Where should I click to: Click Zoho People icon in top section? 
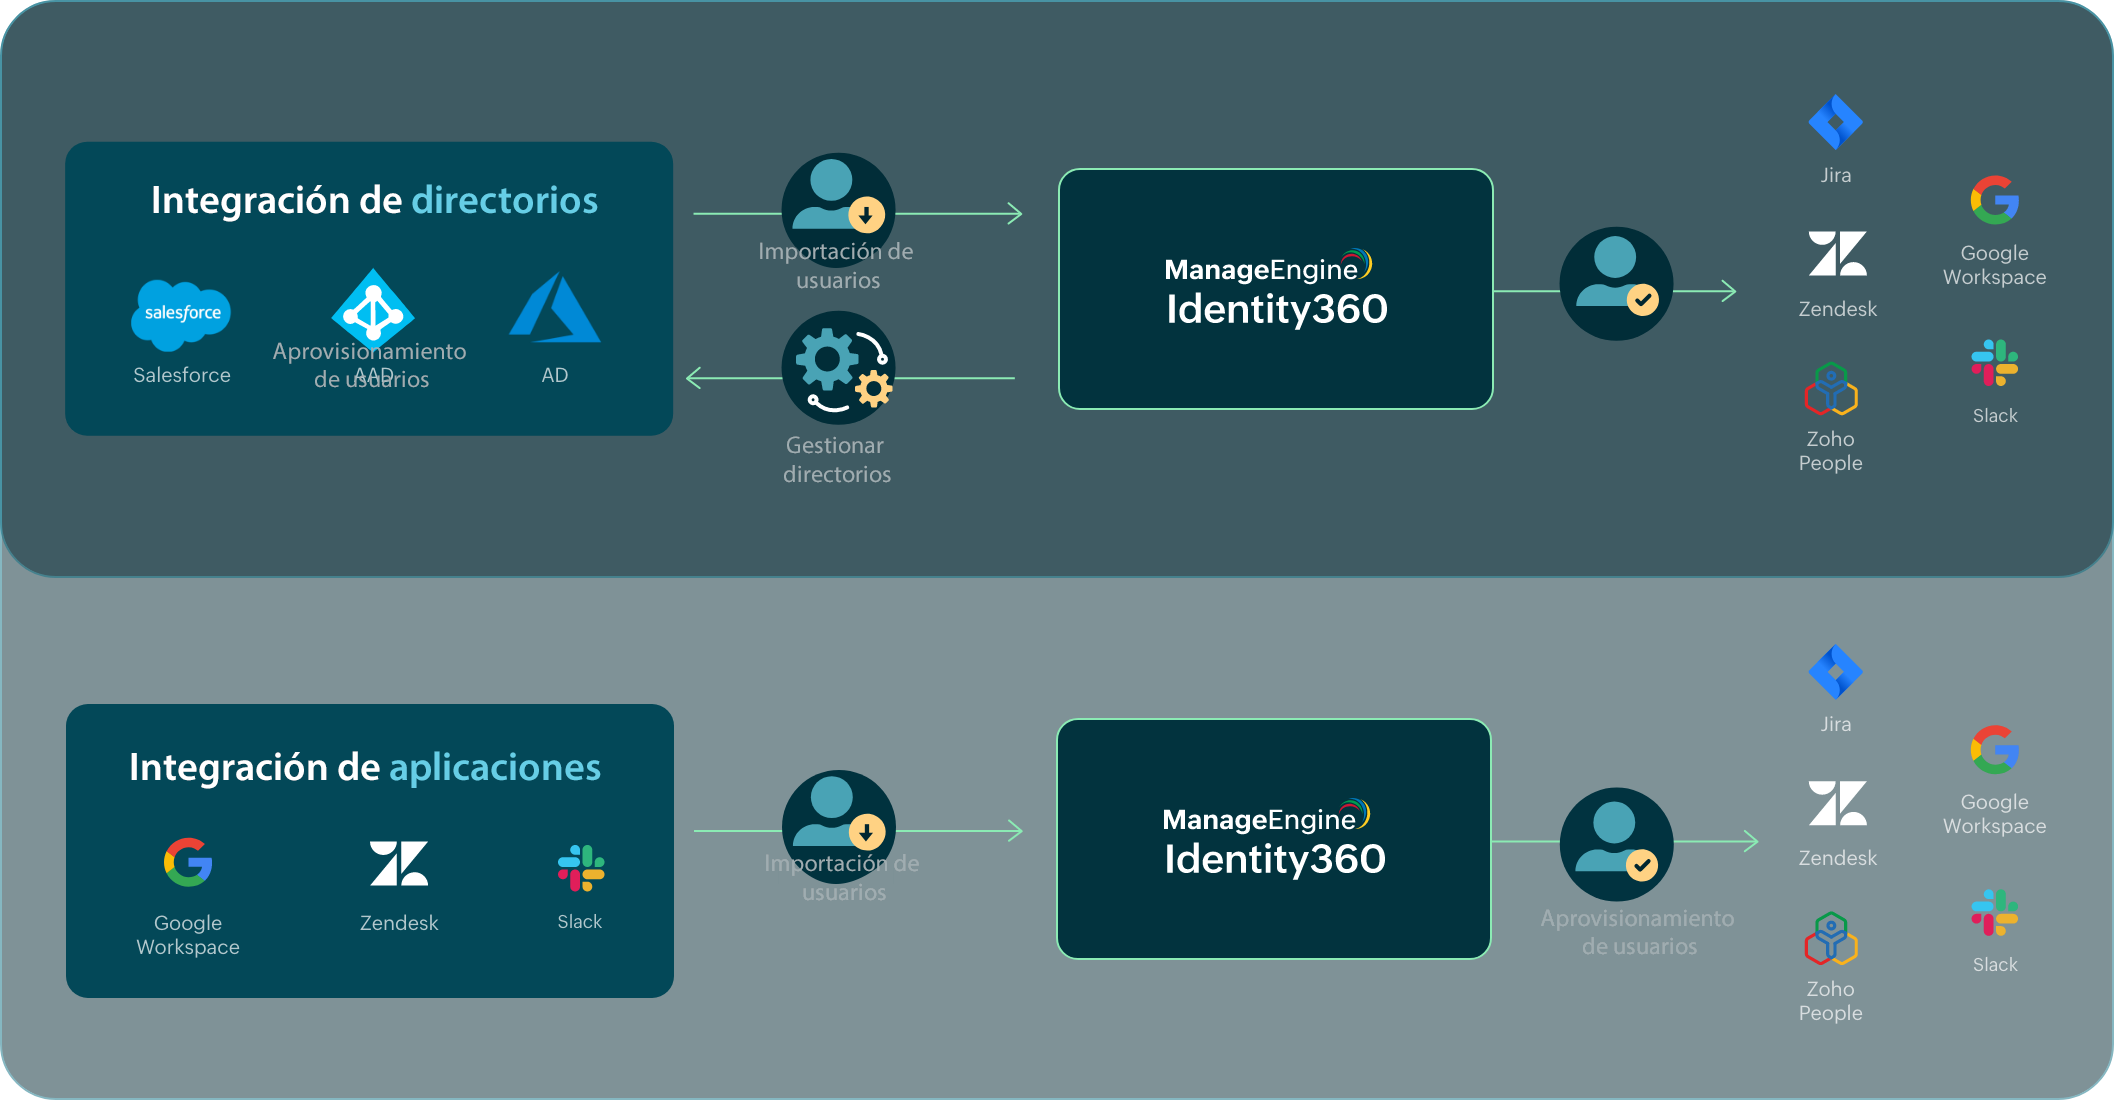(x=1830, y=389)
